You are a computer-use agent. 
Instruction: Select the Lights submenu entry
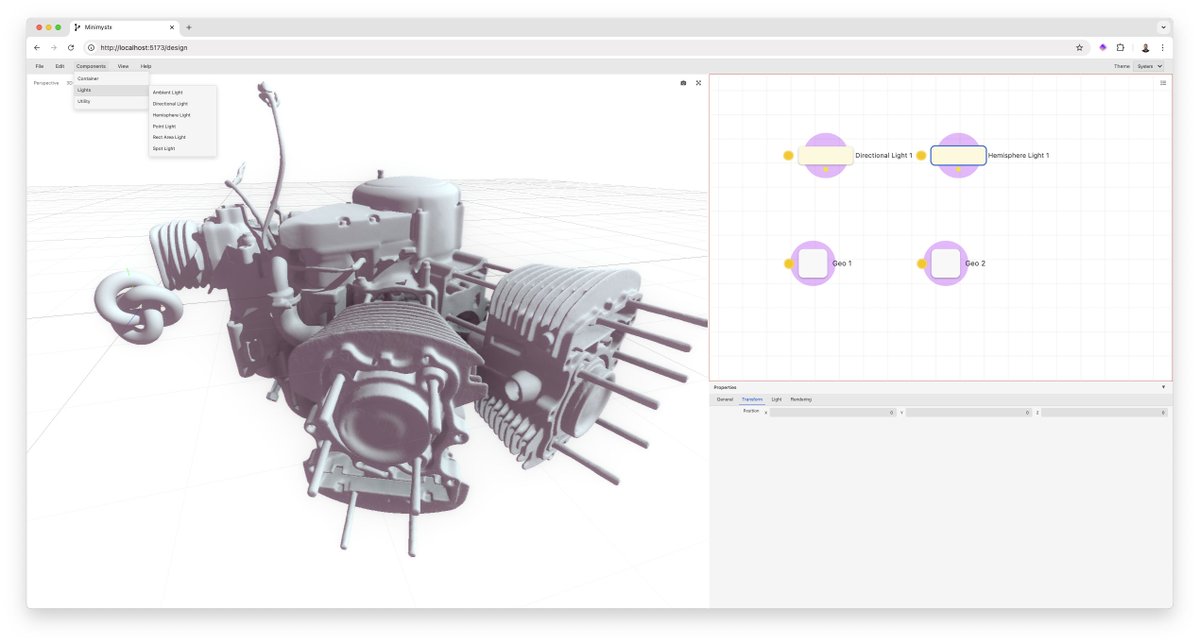[x=111, y=90]
